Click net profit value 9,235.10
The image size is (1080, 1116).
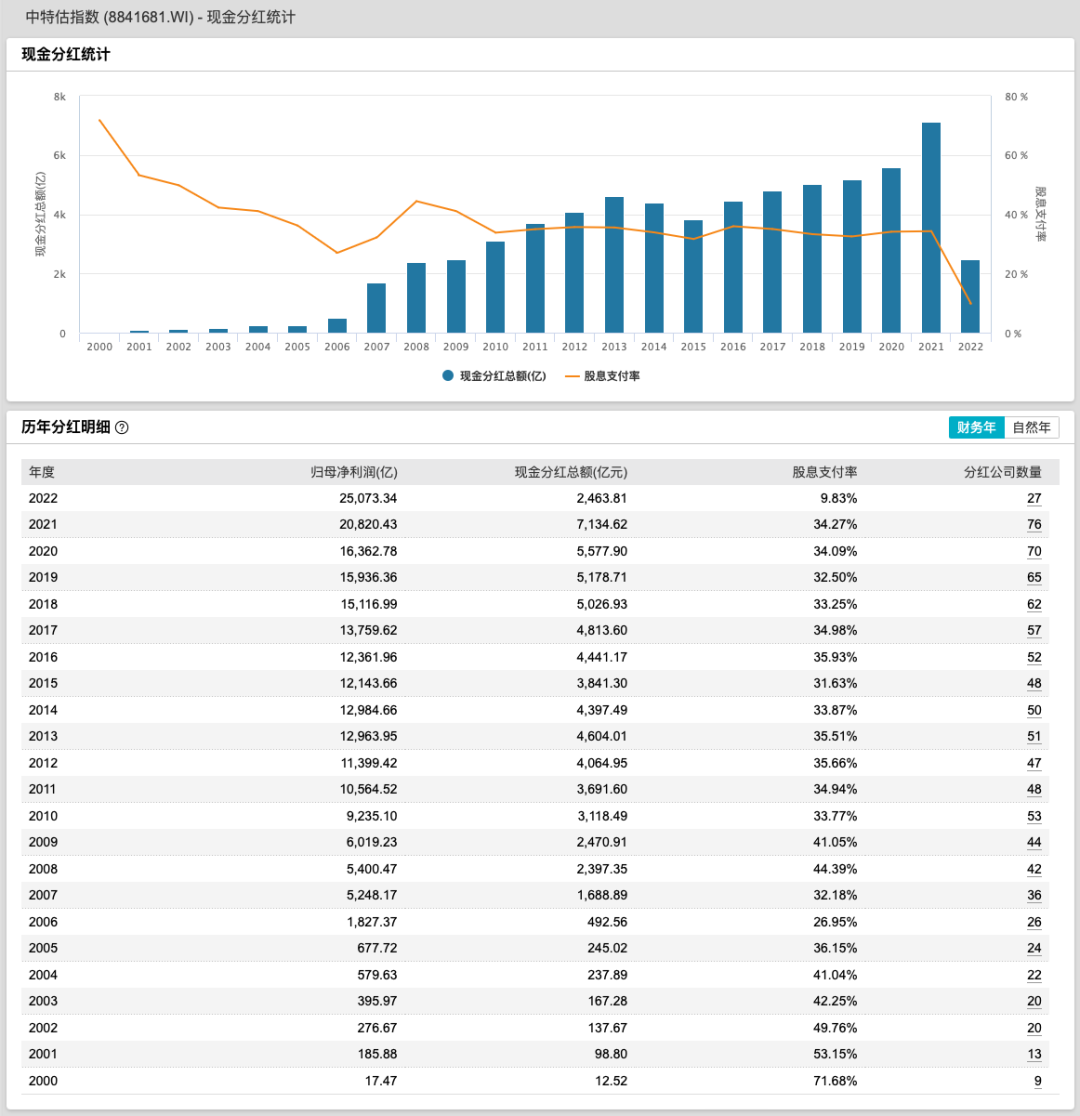coord(372,816)
